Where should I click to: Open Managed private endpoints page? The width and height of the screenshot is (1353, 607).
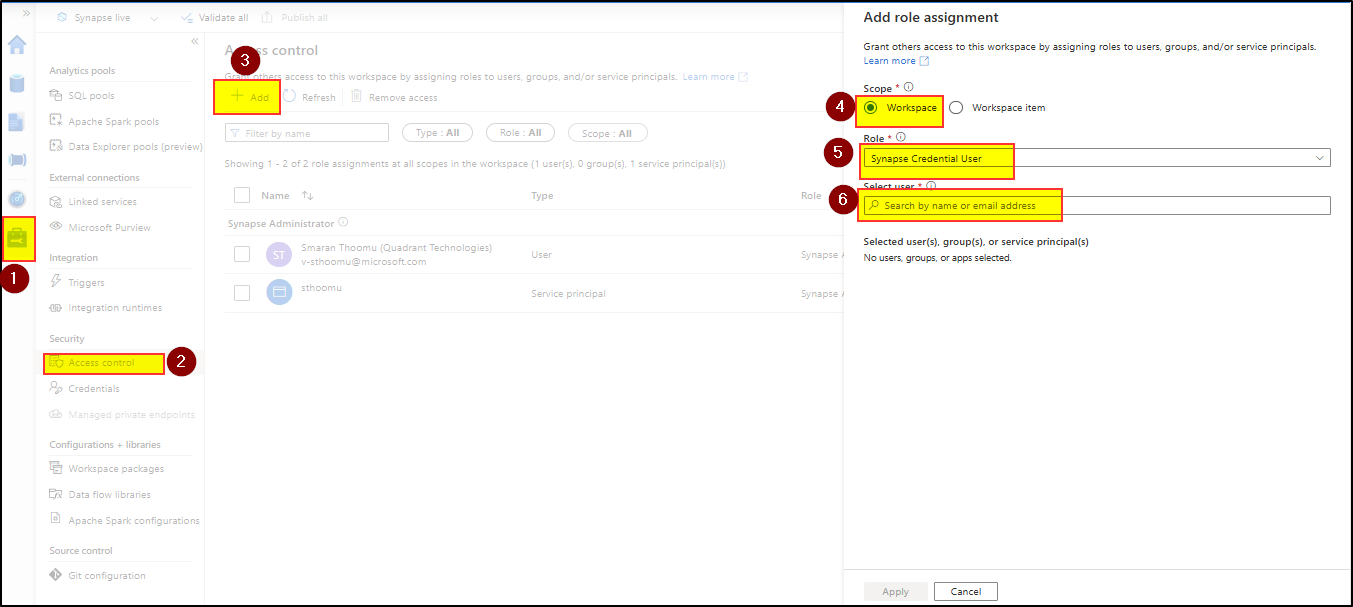point(131,415)
